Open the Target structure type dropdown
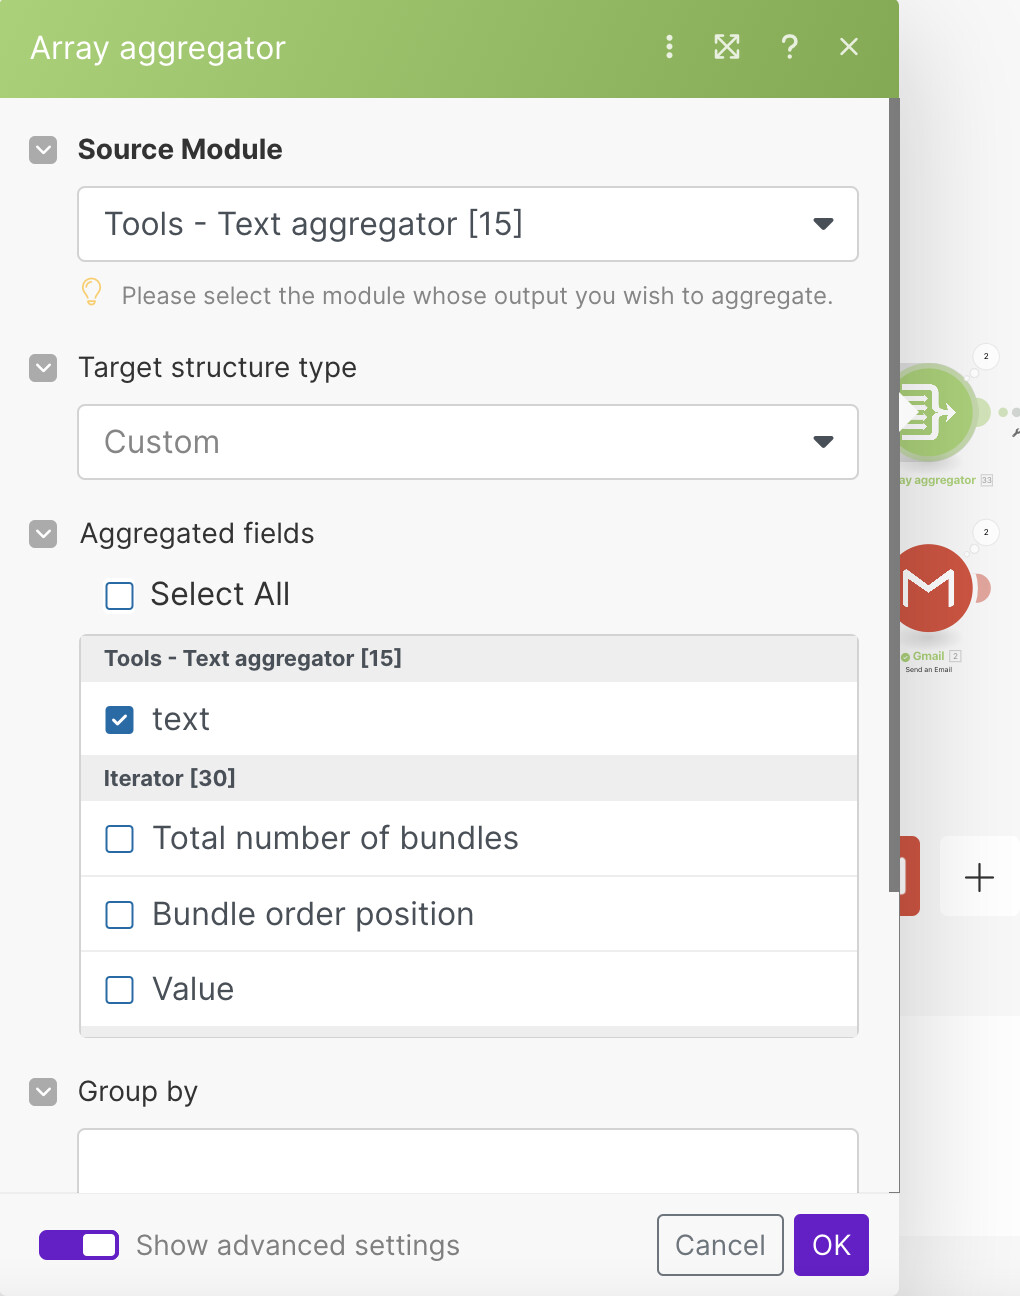This screenshot has width=1020, height=1296. click(x=467, y=442)
